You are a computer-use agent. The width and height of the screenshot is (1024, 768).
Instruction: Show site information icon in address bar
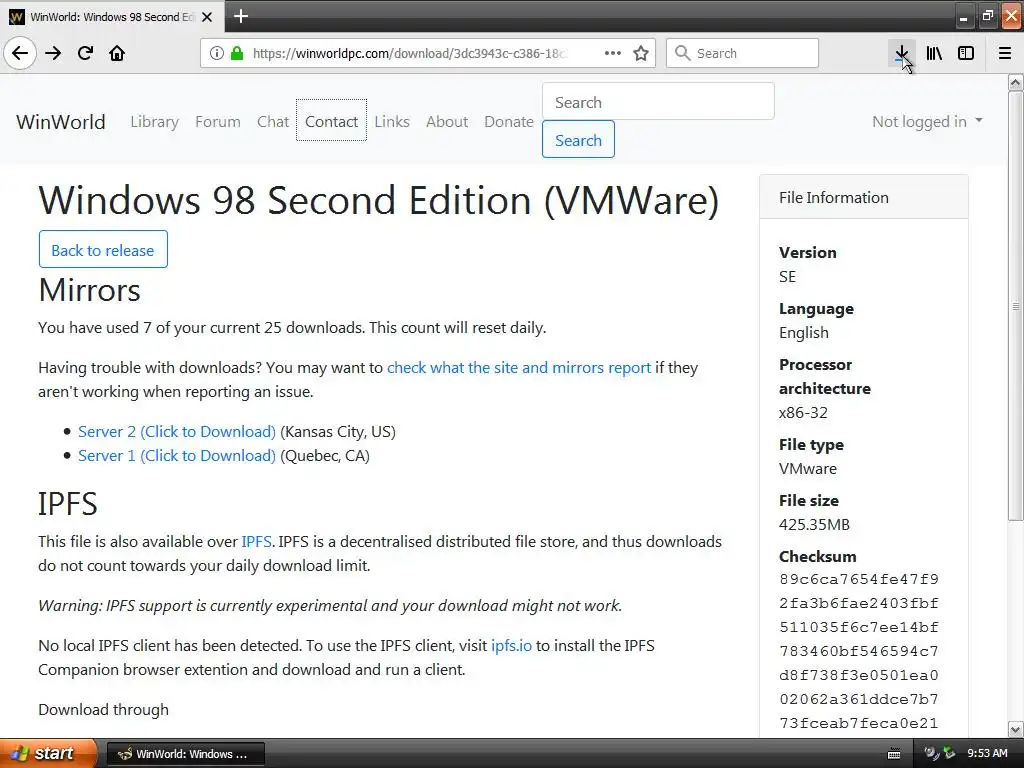[216, 53]
